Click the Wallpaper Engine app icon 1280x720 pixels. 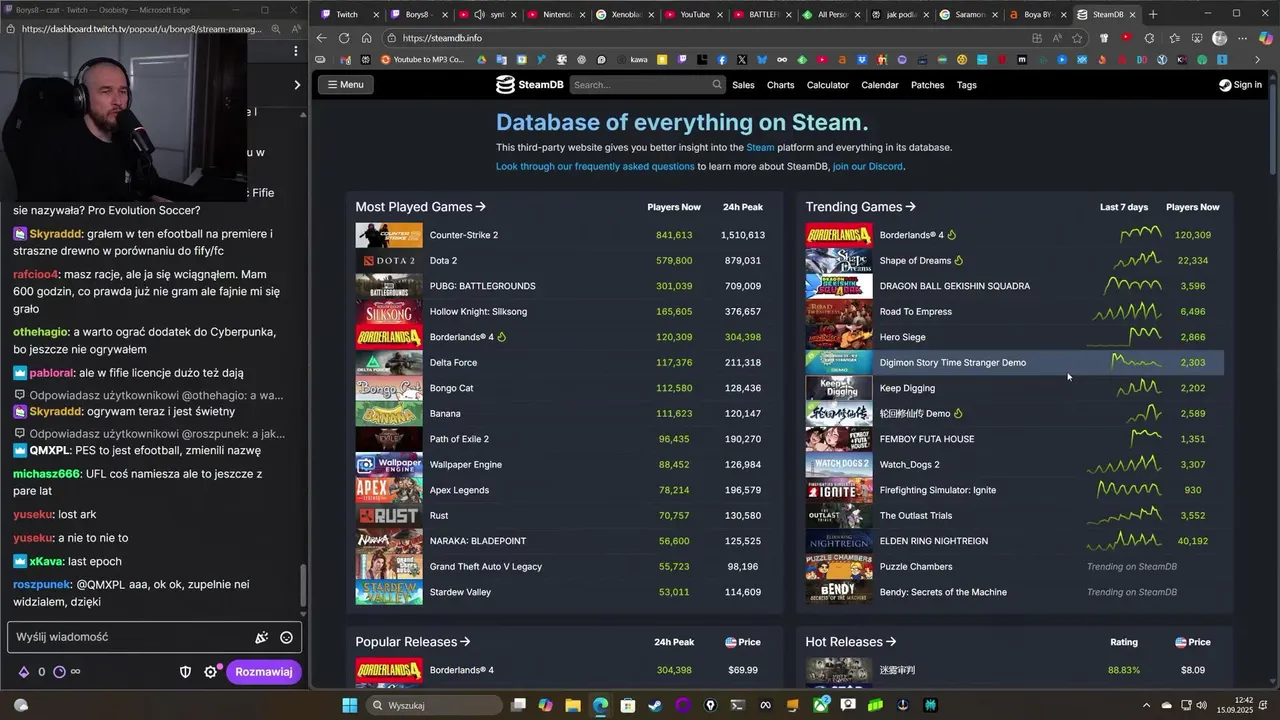[x=389, y=464]
